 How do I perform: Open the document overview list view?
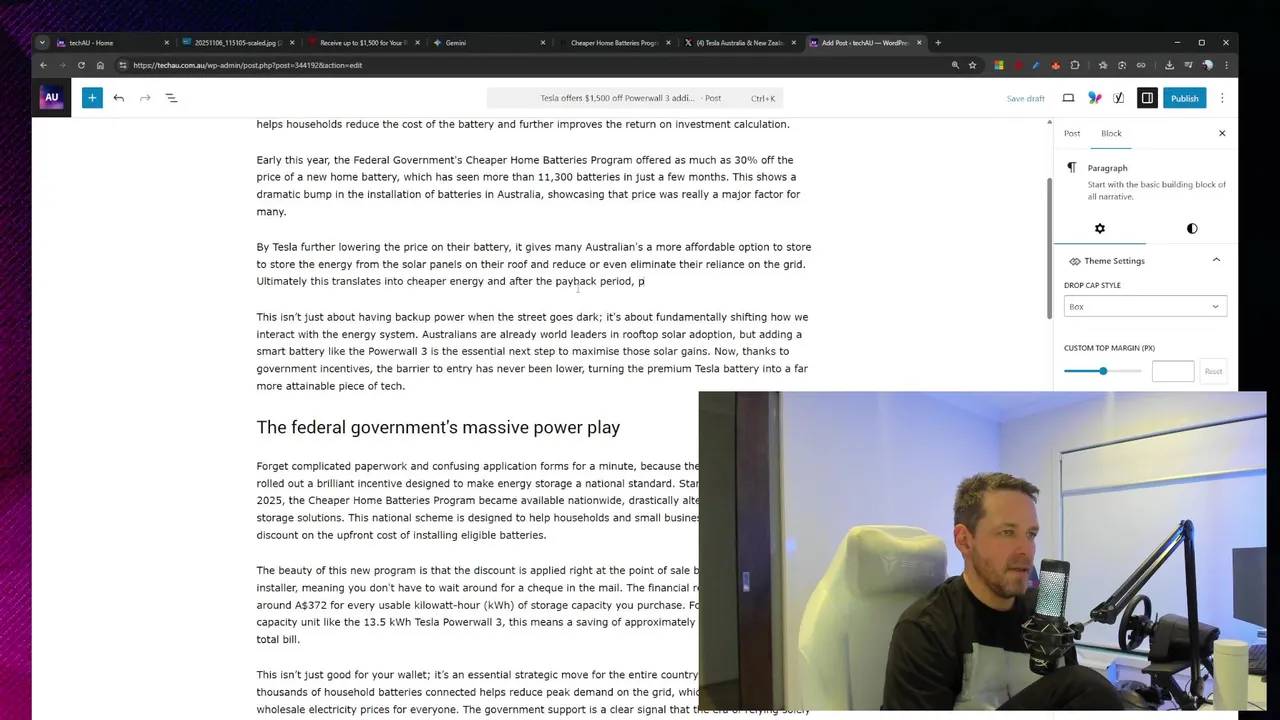pyautogui.click(x=171, y=98)
